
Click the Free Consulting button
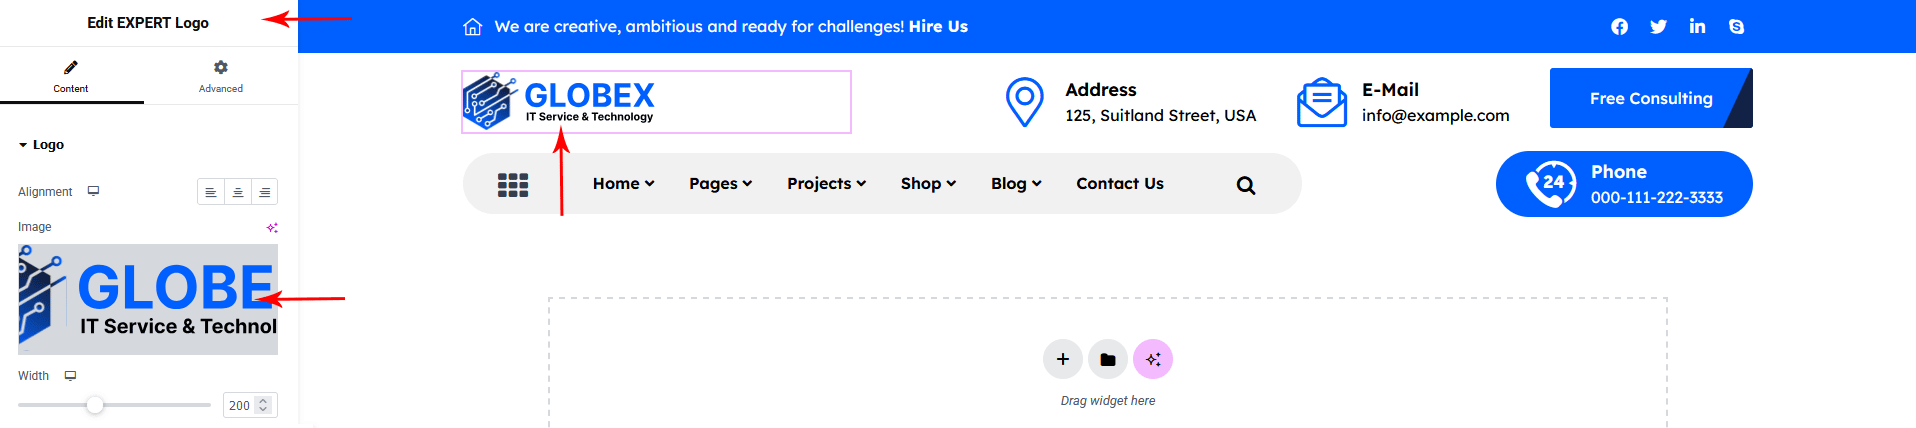[x=1650, y=98]
